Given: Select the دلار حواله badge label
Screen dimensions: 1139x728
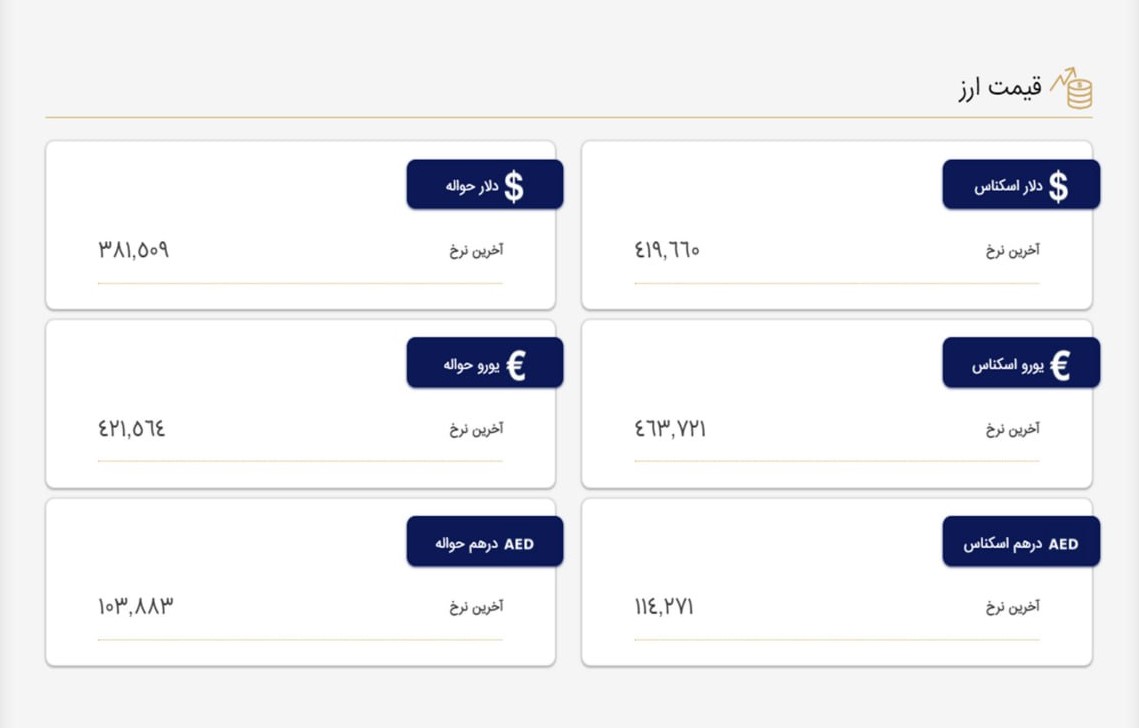Looking at the screenshot, I should (x=472, y=186).
